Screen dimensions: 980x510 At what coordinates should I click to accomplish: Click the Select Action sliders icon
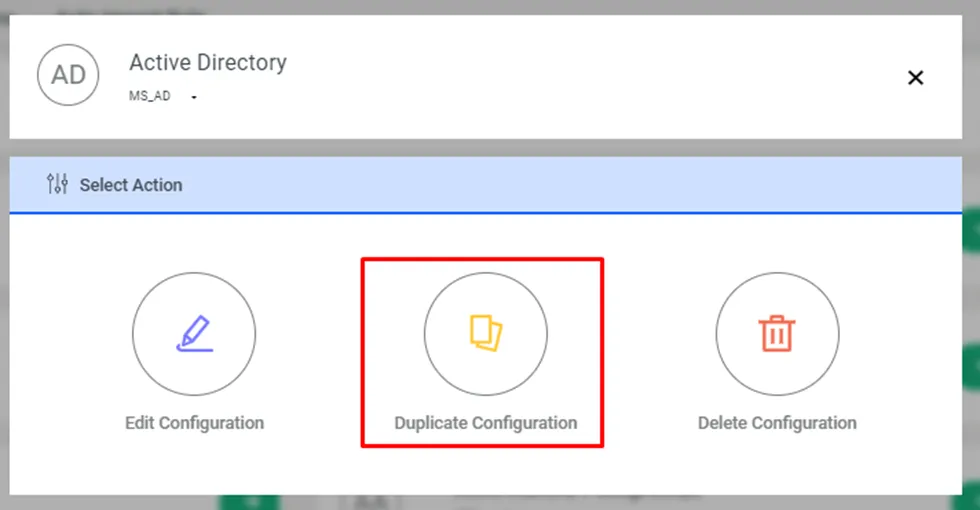[57, 184]
